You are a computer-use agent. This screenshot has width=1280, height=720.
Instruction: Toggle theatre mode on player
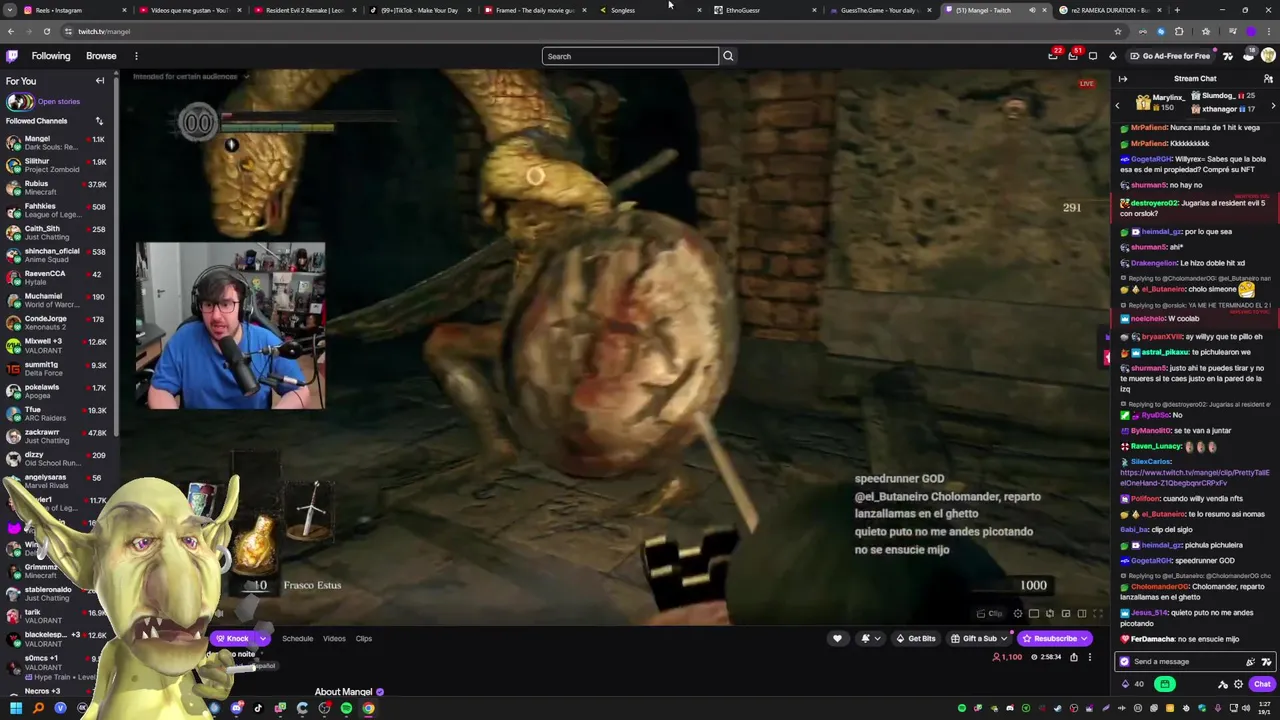[x=1081, y=614]
